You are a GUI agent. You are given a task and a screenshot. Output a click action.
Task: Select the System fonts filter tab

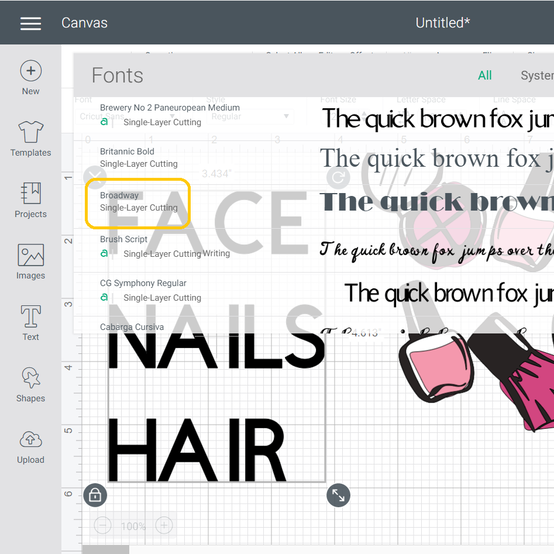537,75
